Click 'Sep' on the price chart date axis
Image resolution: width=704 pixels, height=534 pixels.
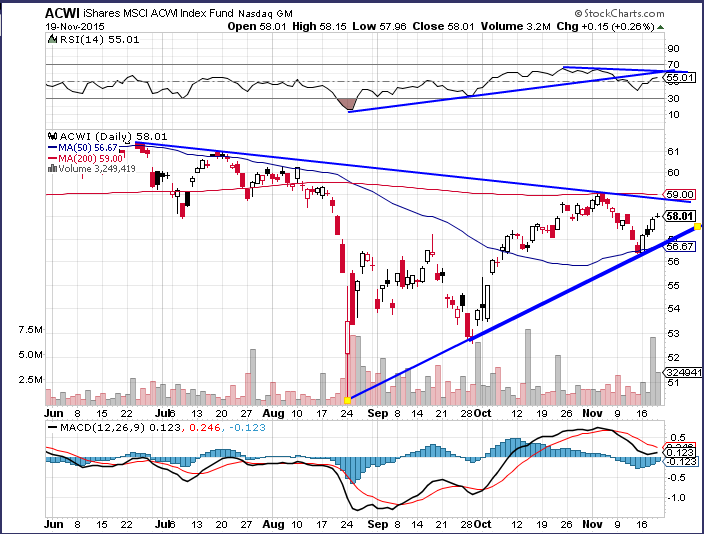[x=378, y=413]
